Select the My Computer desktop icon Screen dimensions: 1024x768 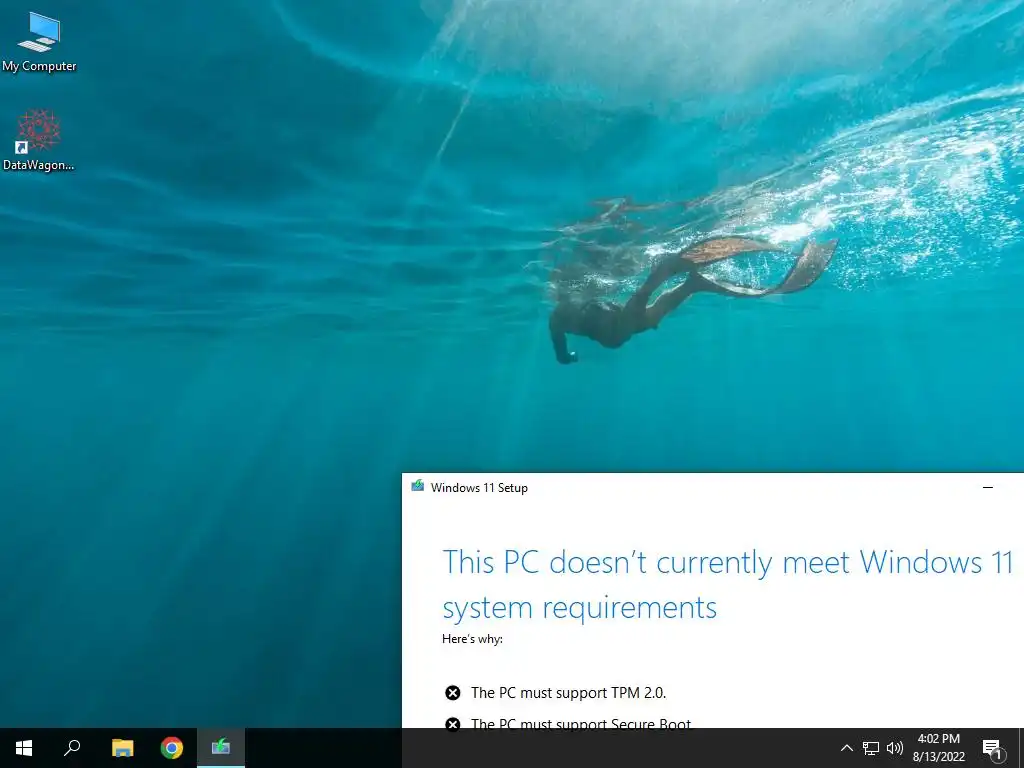click(x=39, y=41)
